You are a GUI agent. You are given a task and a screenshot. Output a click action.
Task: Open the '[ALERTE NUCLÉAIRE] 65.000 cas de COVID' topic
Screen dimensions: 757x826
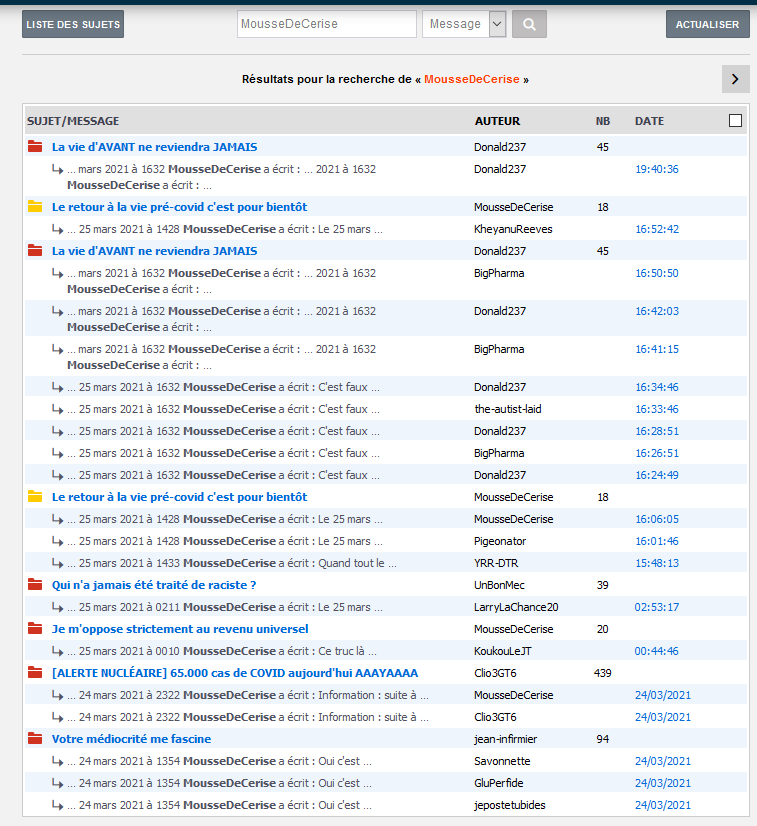235,673
